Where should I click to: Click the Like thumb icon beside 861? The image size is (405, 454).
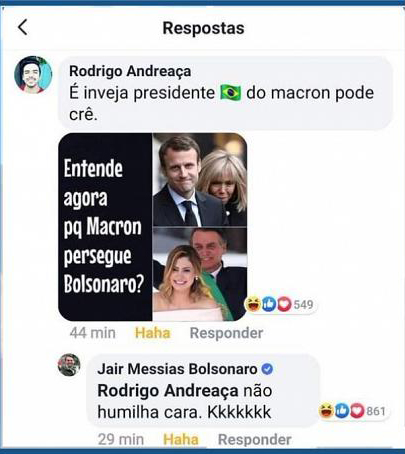342,410
